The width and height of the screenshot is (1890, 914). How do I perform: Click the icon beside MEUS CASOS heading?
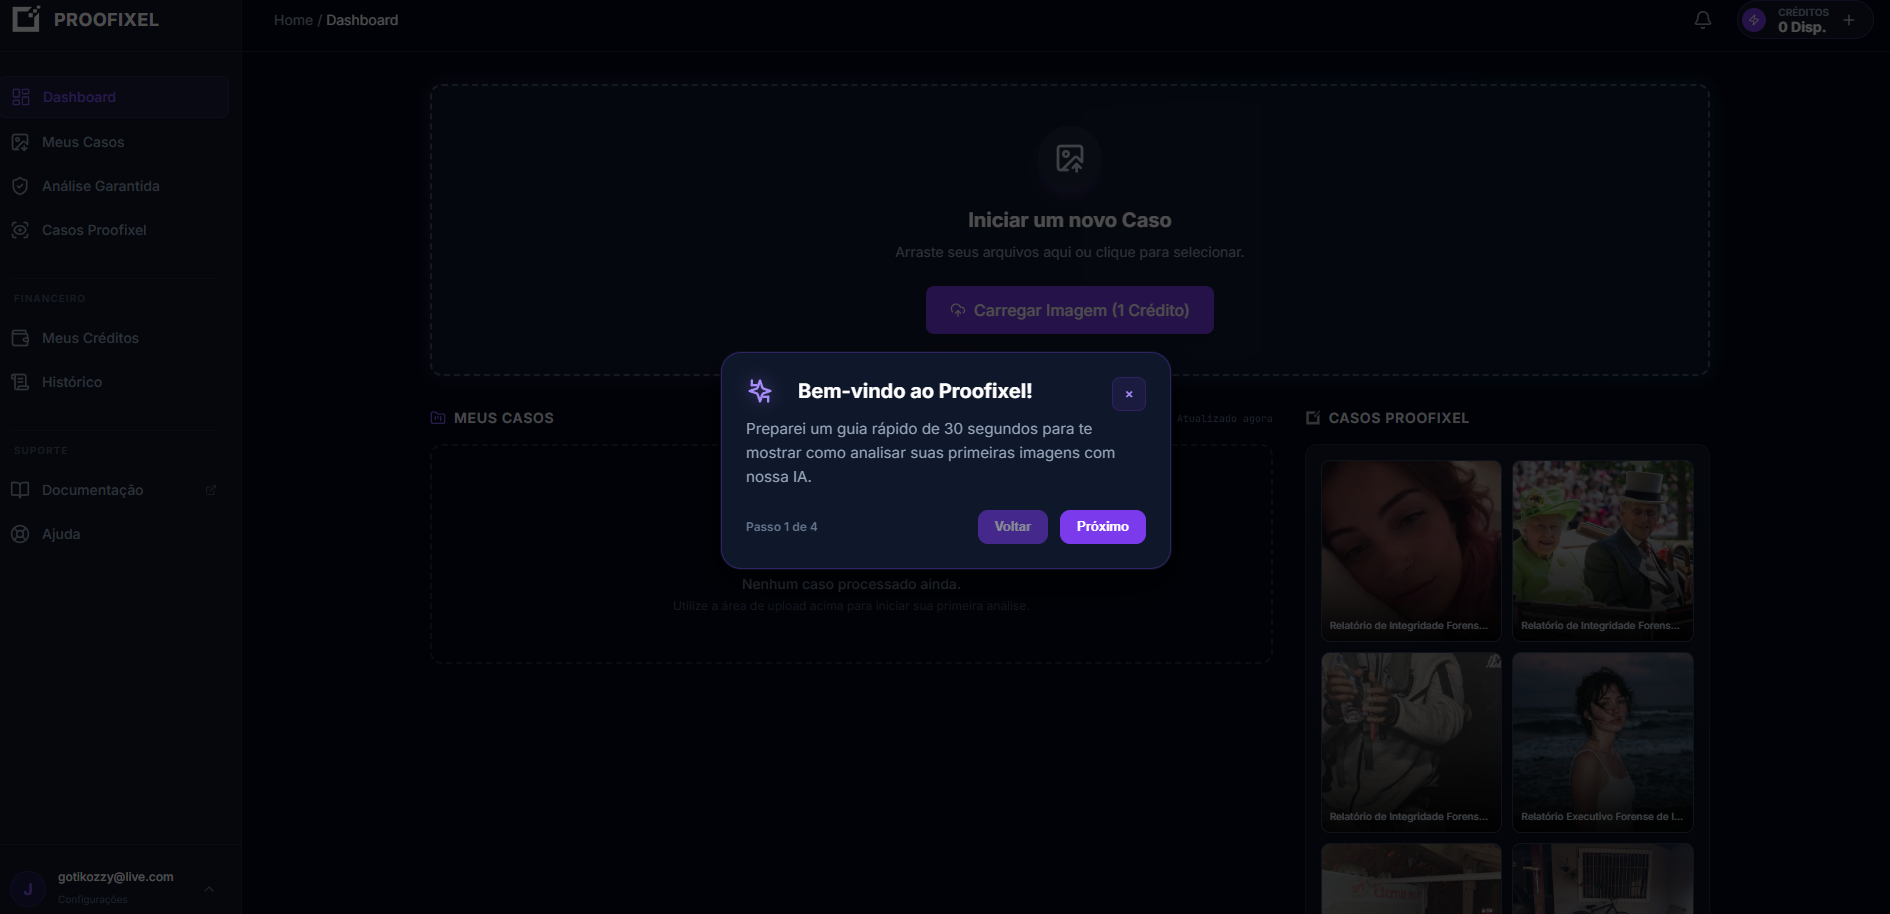coord(438,418)
